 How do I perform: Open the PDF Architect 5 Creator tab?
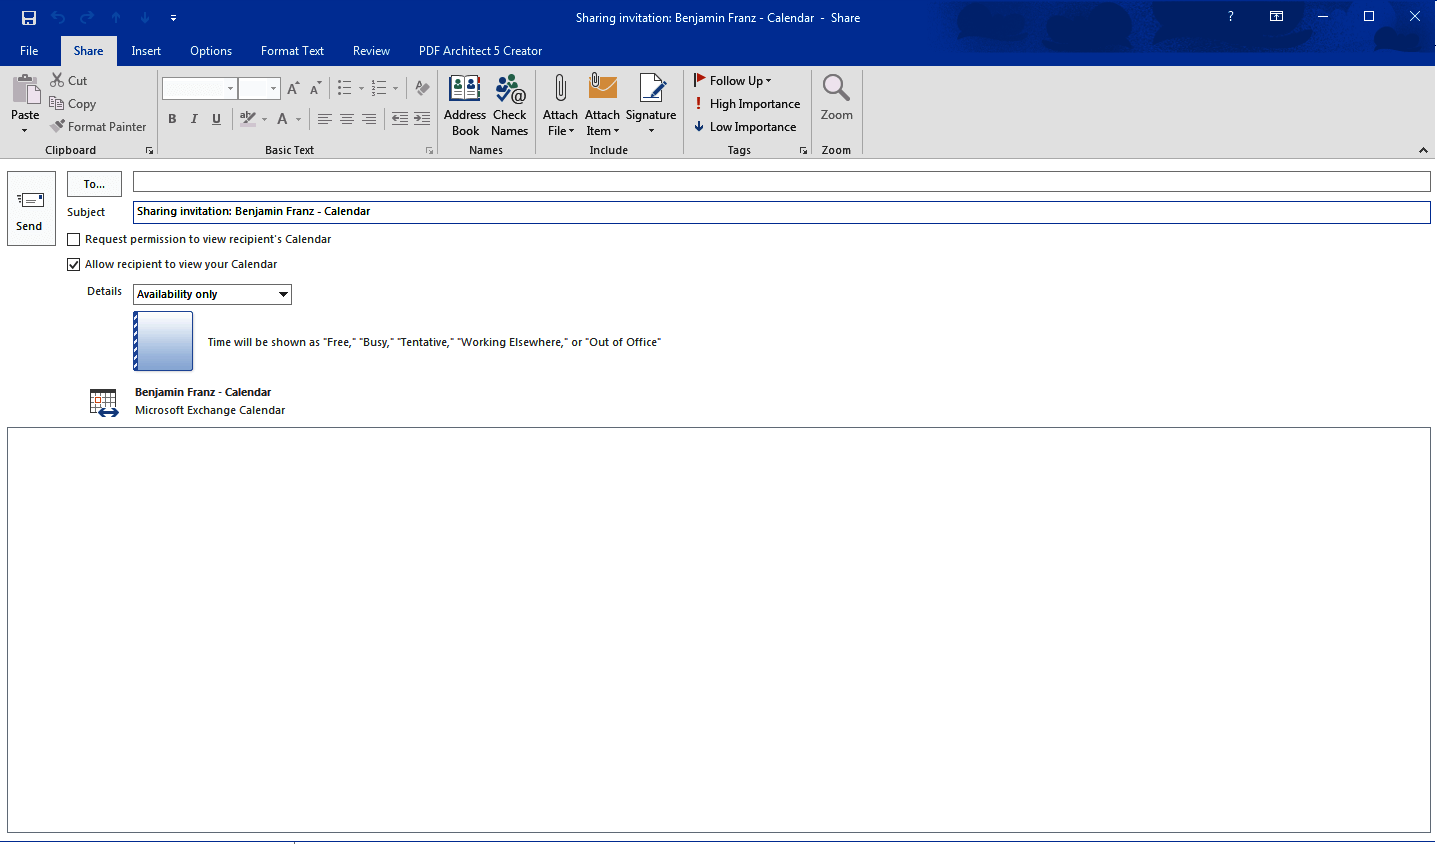click(x=480, y=51)
